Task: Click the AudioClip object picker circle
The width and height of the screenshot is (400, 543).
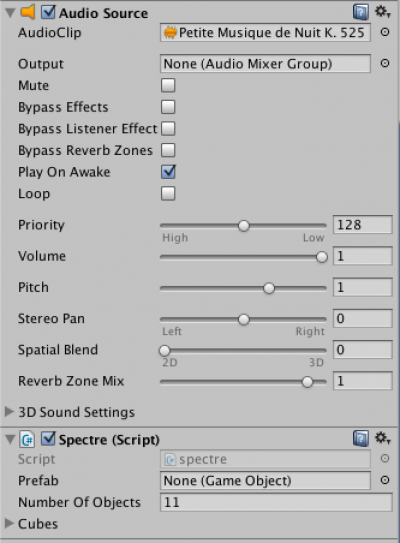Action: click(x=385, y=32)
